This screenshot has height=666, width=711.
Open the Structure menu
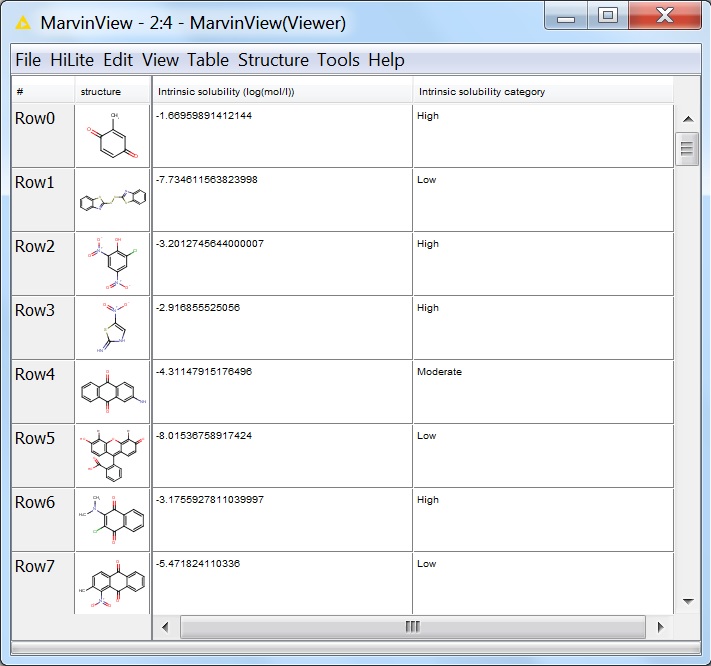click(x=274, y=60)
